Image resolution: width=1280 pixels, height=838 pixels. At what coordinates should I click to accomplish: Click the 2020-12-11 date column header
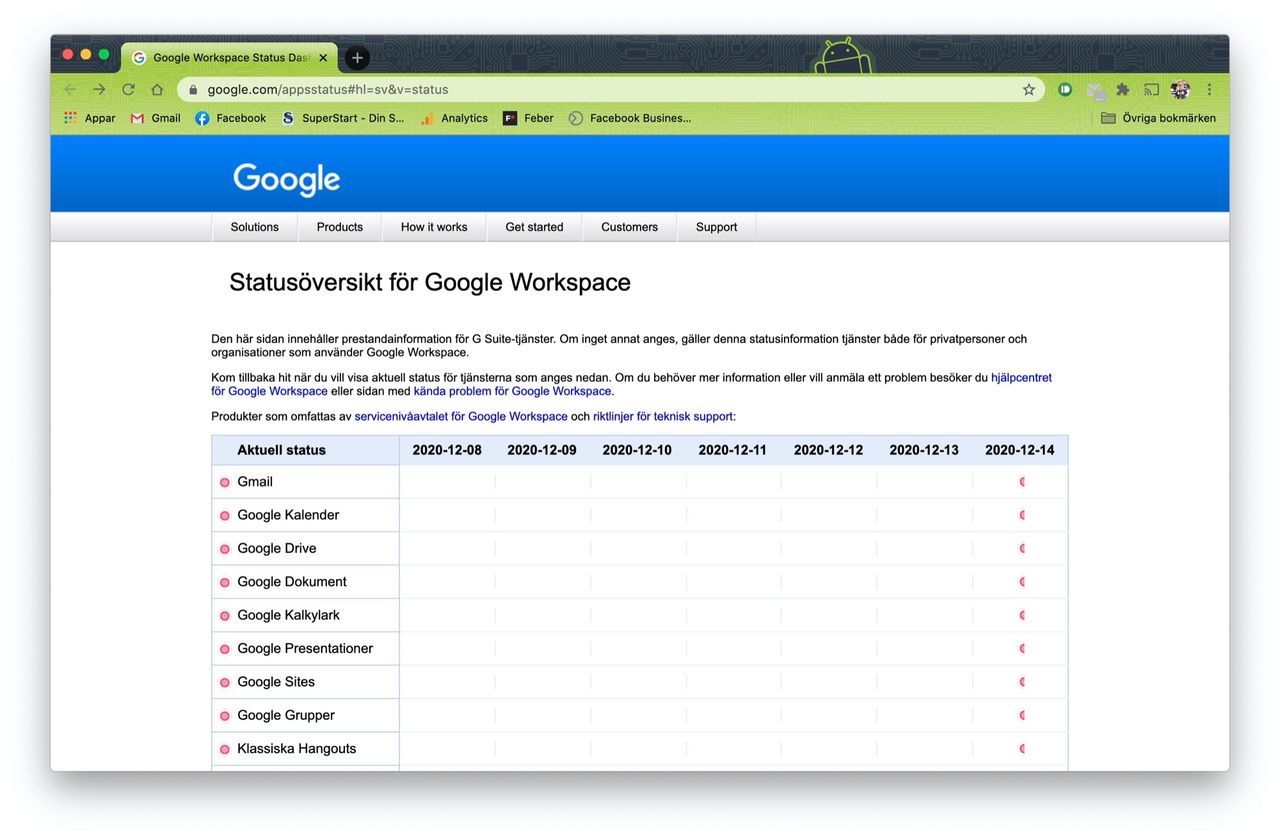733,450
